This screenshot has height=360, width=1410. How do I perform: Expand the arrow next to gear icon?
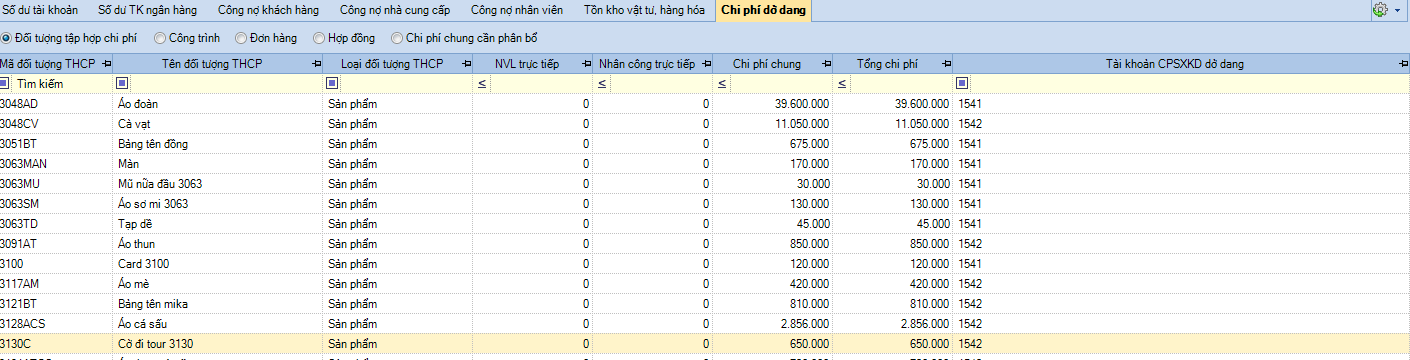coord(1397,11)
